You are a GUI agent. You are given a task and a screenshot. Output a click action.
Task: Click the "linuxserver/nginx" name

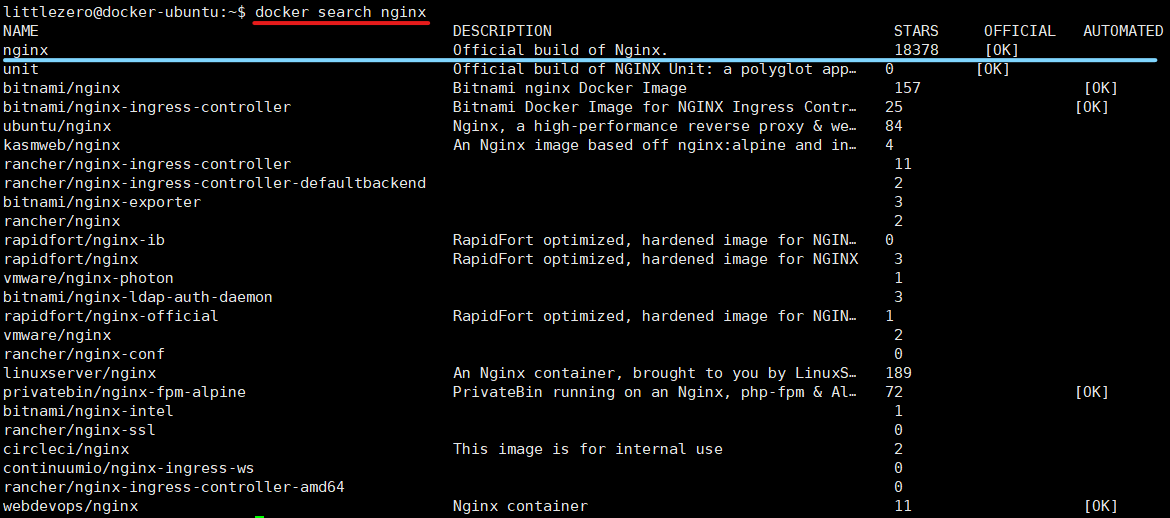pos(79,372)
